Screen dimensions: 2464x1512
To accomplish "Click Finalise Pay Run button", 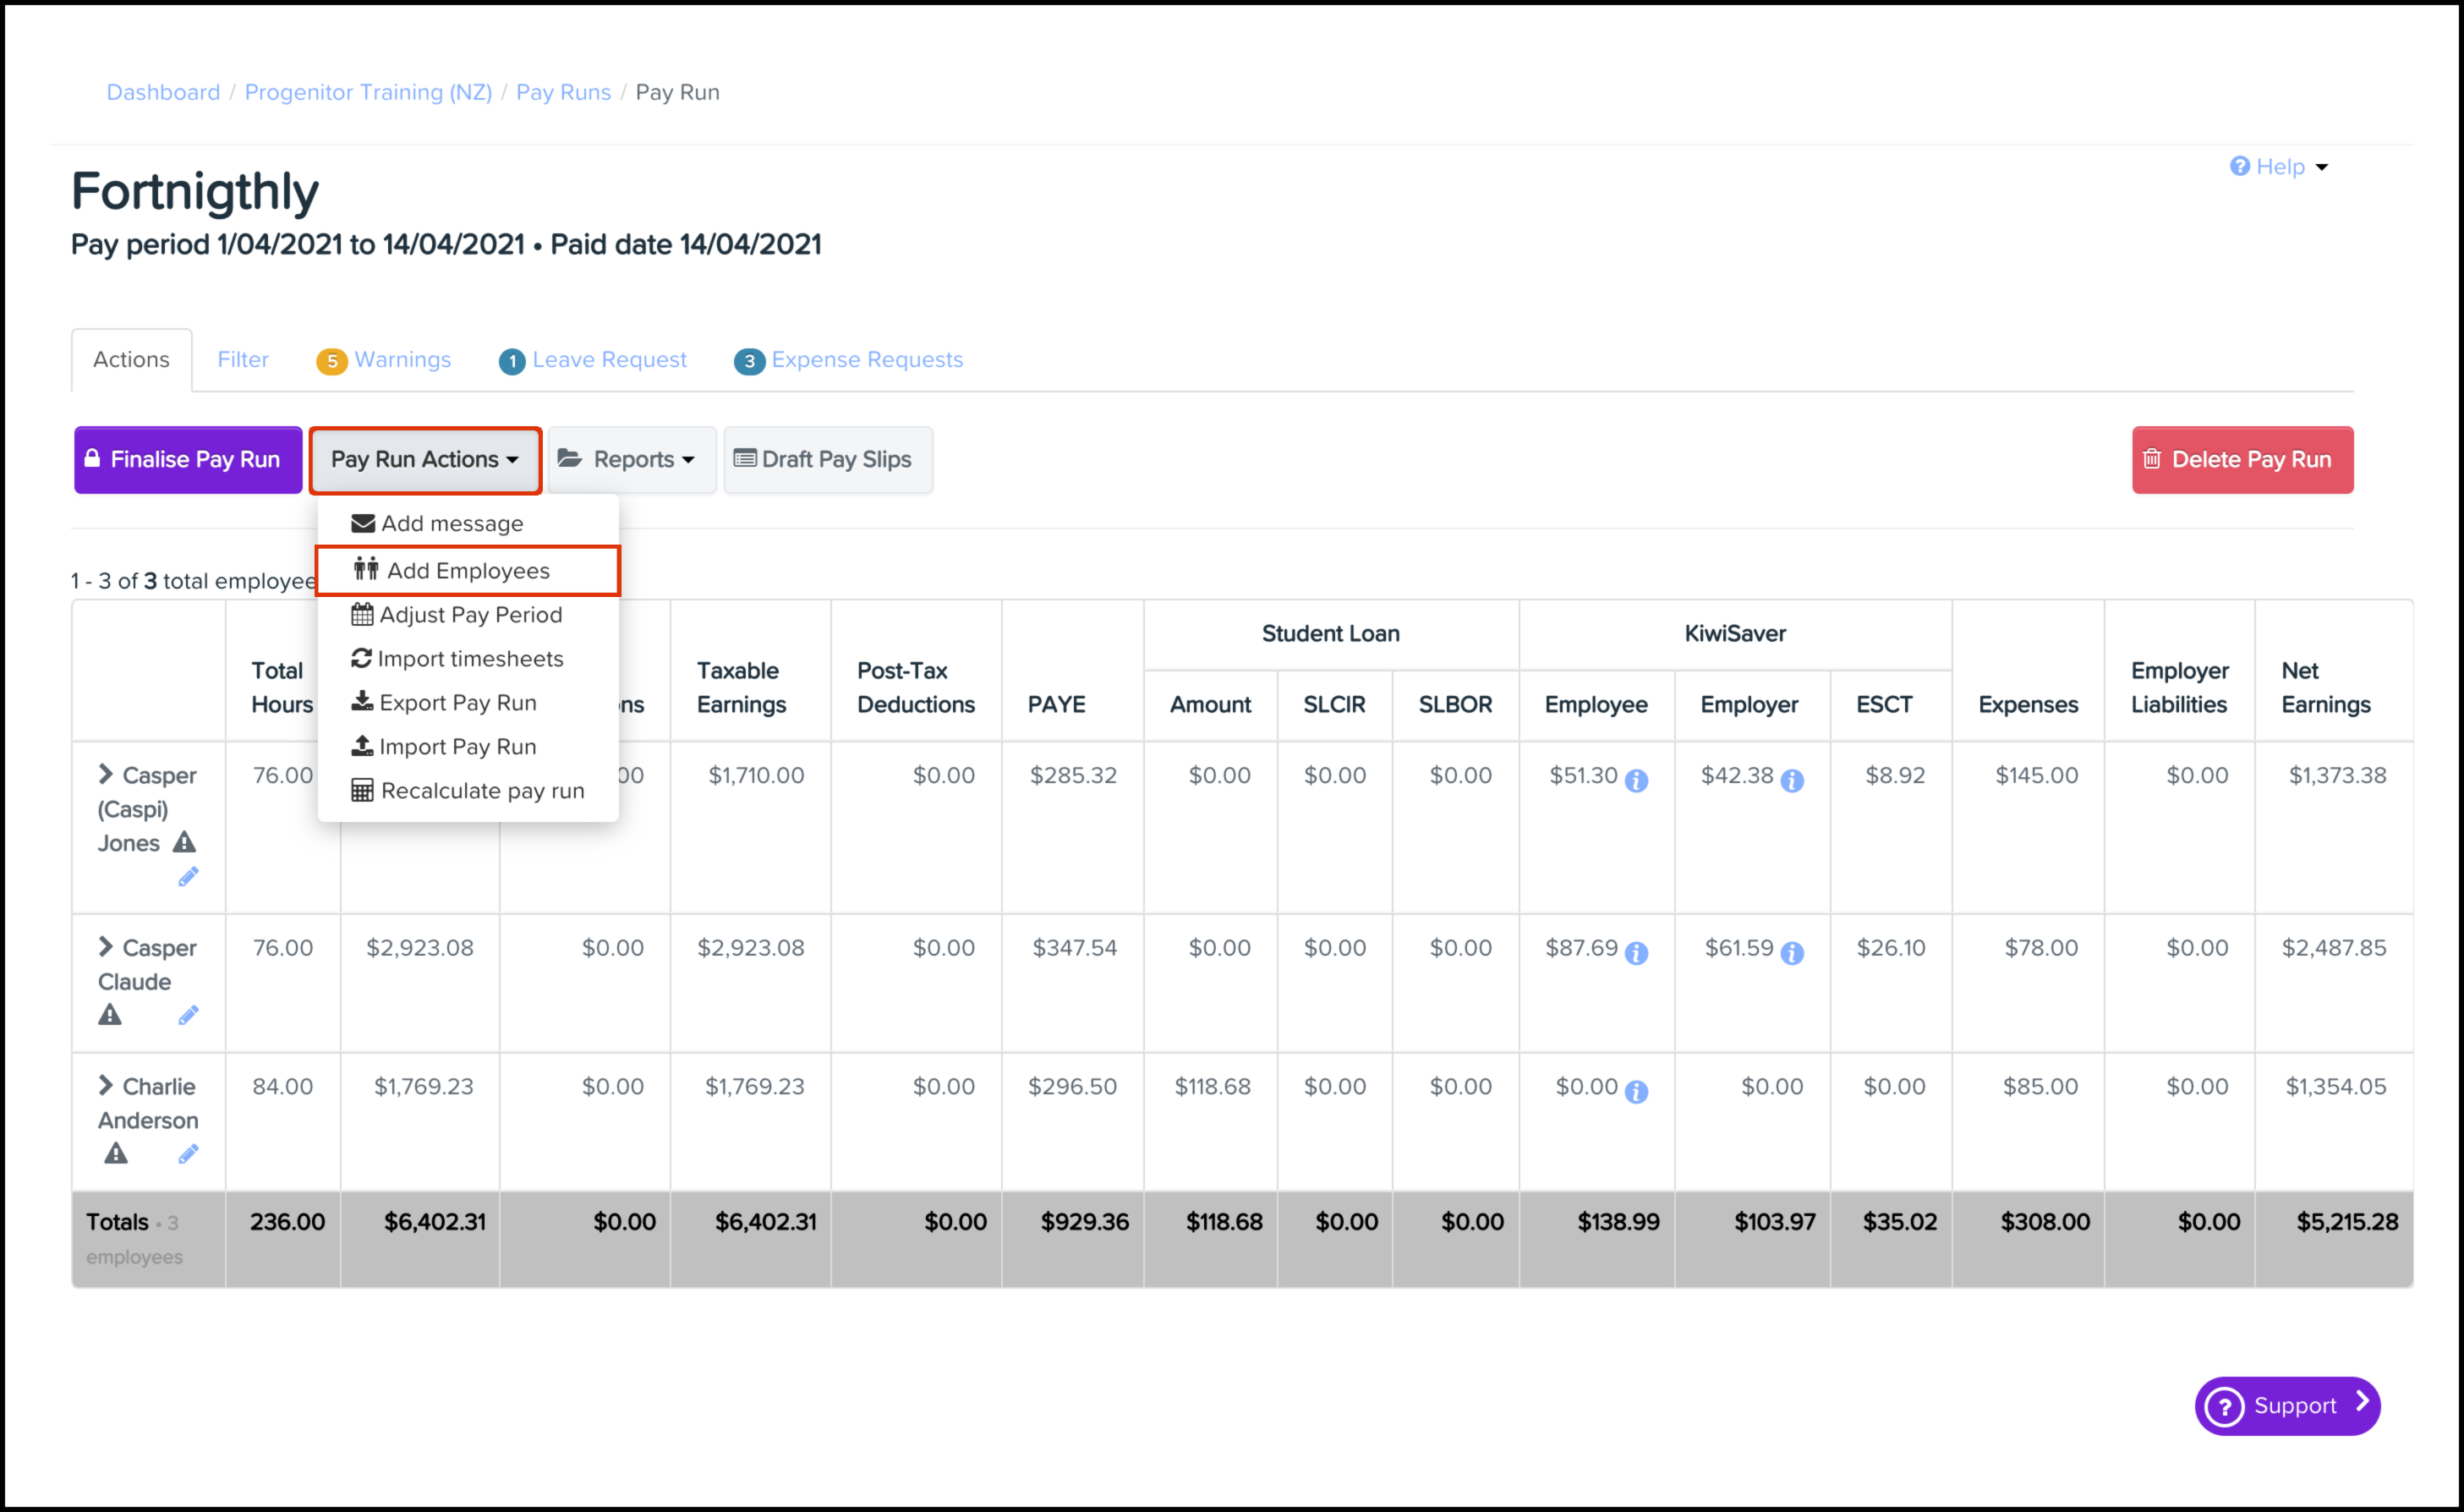I will click(188, 459).
